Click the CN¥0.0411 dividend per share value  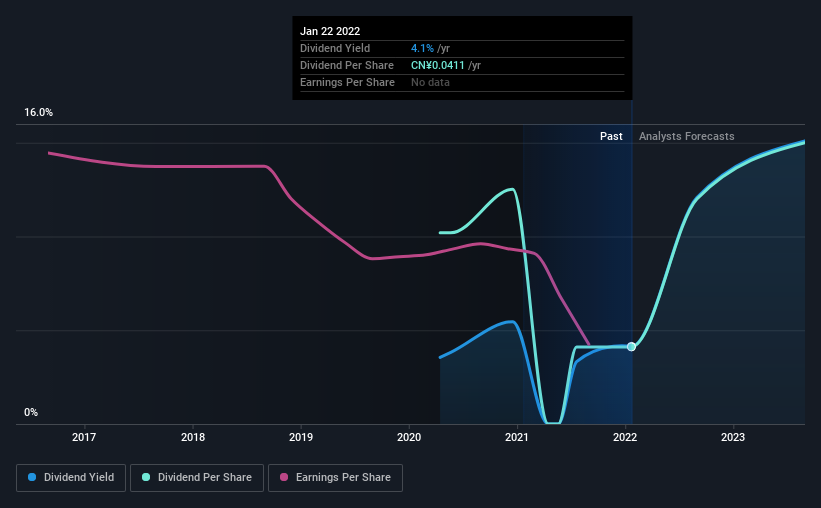[x=438, y=65]
